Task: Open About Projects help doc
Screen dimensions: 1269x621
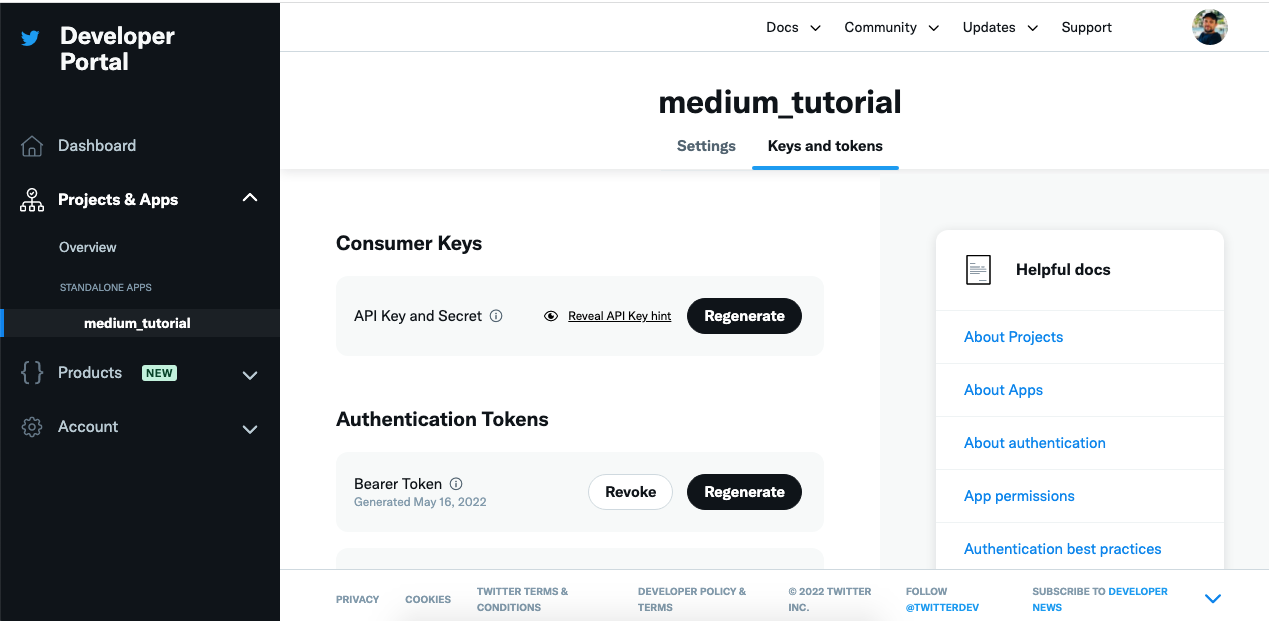Action: coord(1013,337)
